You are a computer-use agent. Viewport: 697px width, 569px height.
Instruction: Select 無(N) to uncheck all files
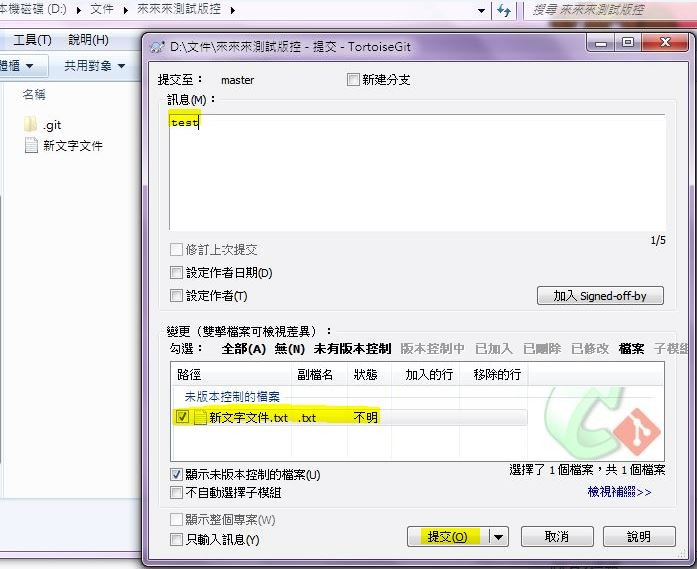289,349
